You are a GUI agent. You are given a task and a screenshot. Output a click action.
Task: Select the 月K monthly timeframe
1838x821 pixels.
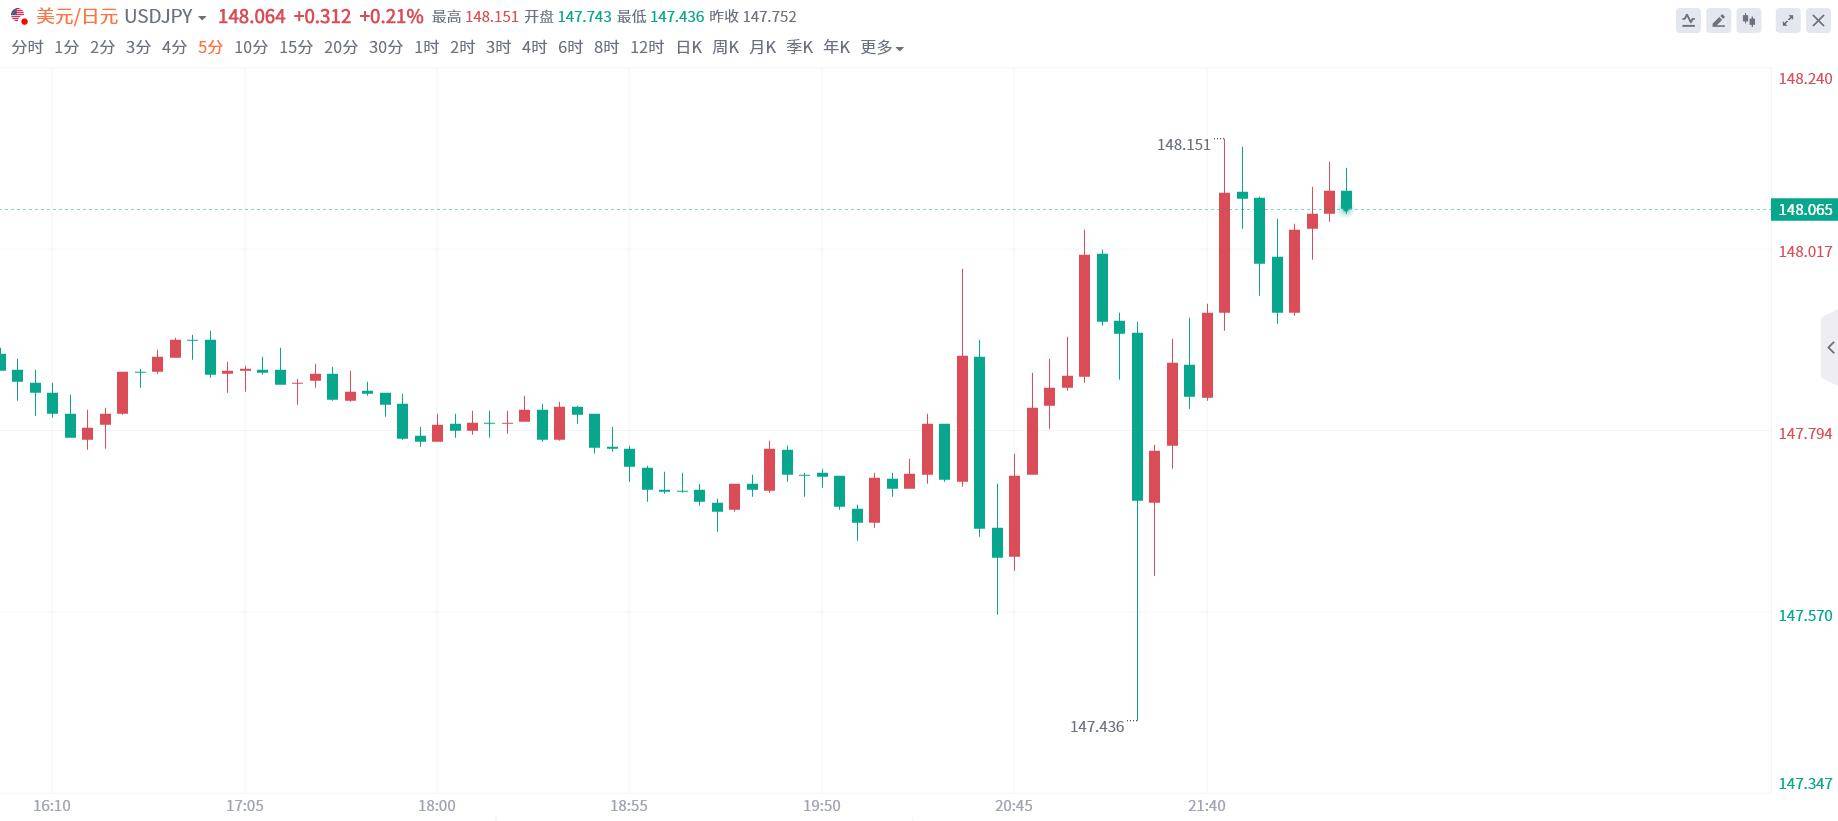pyautogui.click(x=762, y=47)
